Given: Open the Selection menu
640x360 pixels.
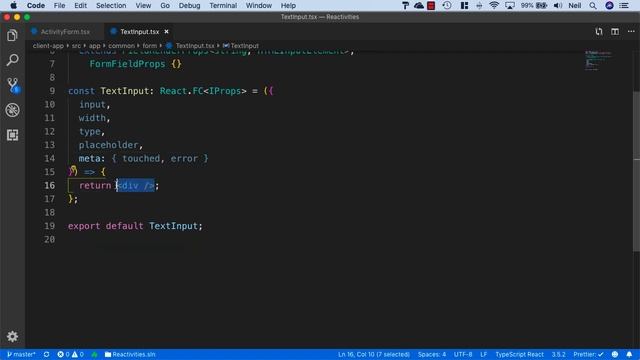Looking at the screenshot, I should [x=111, y=5].
